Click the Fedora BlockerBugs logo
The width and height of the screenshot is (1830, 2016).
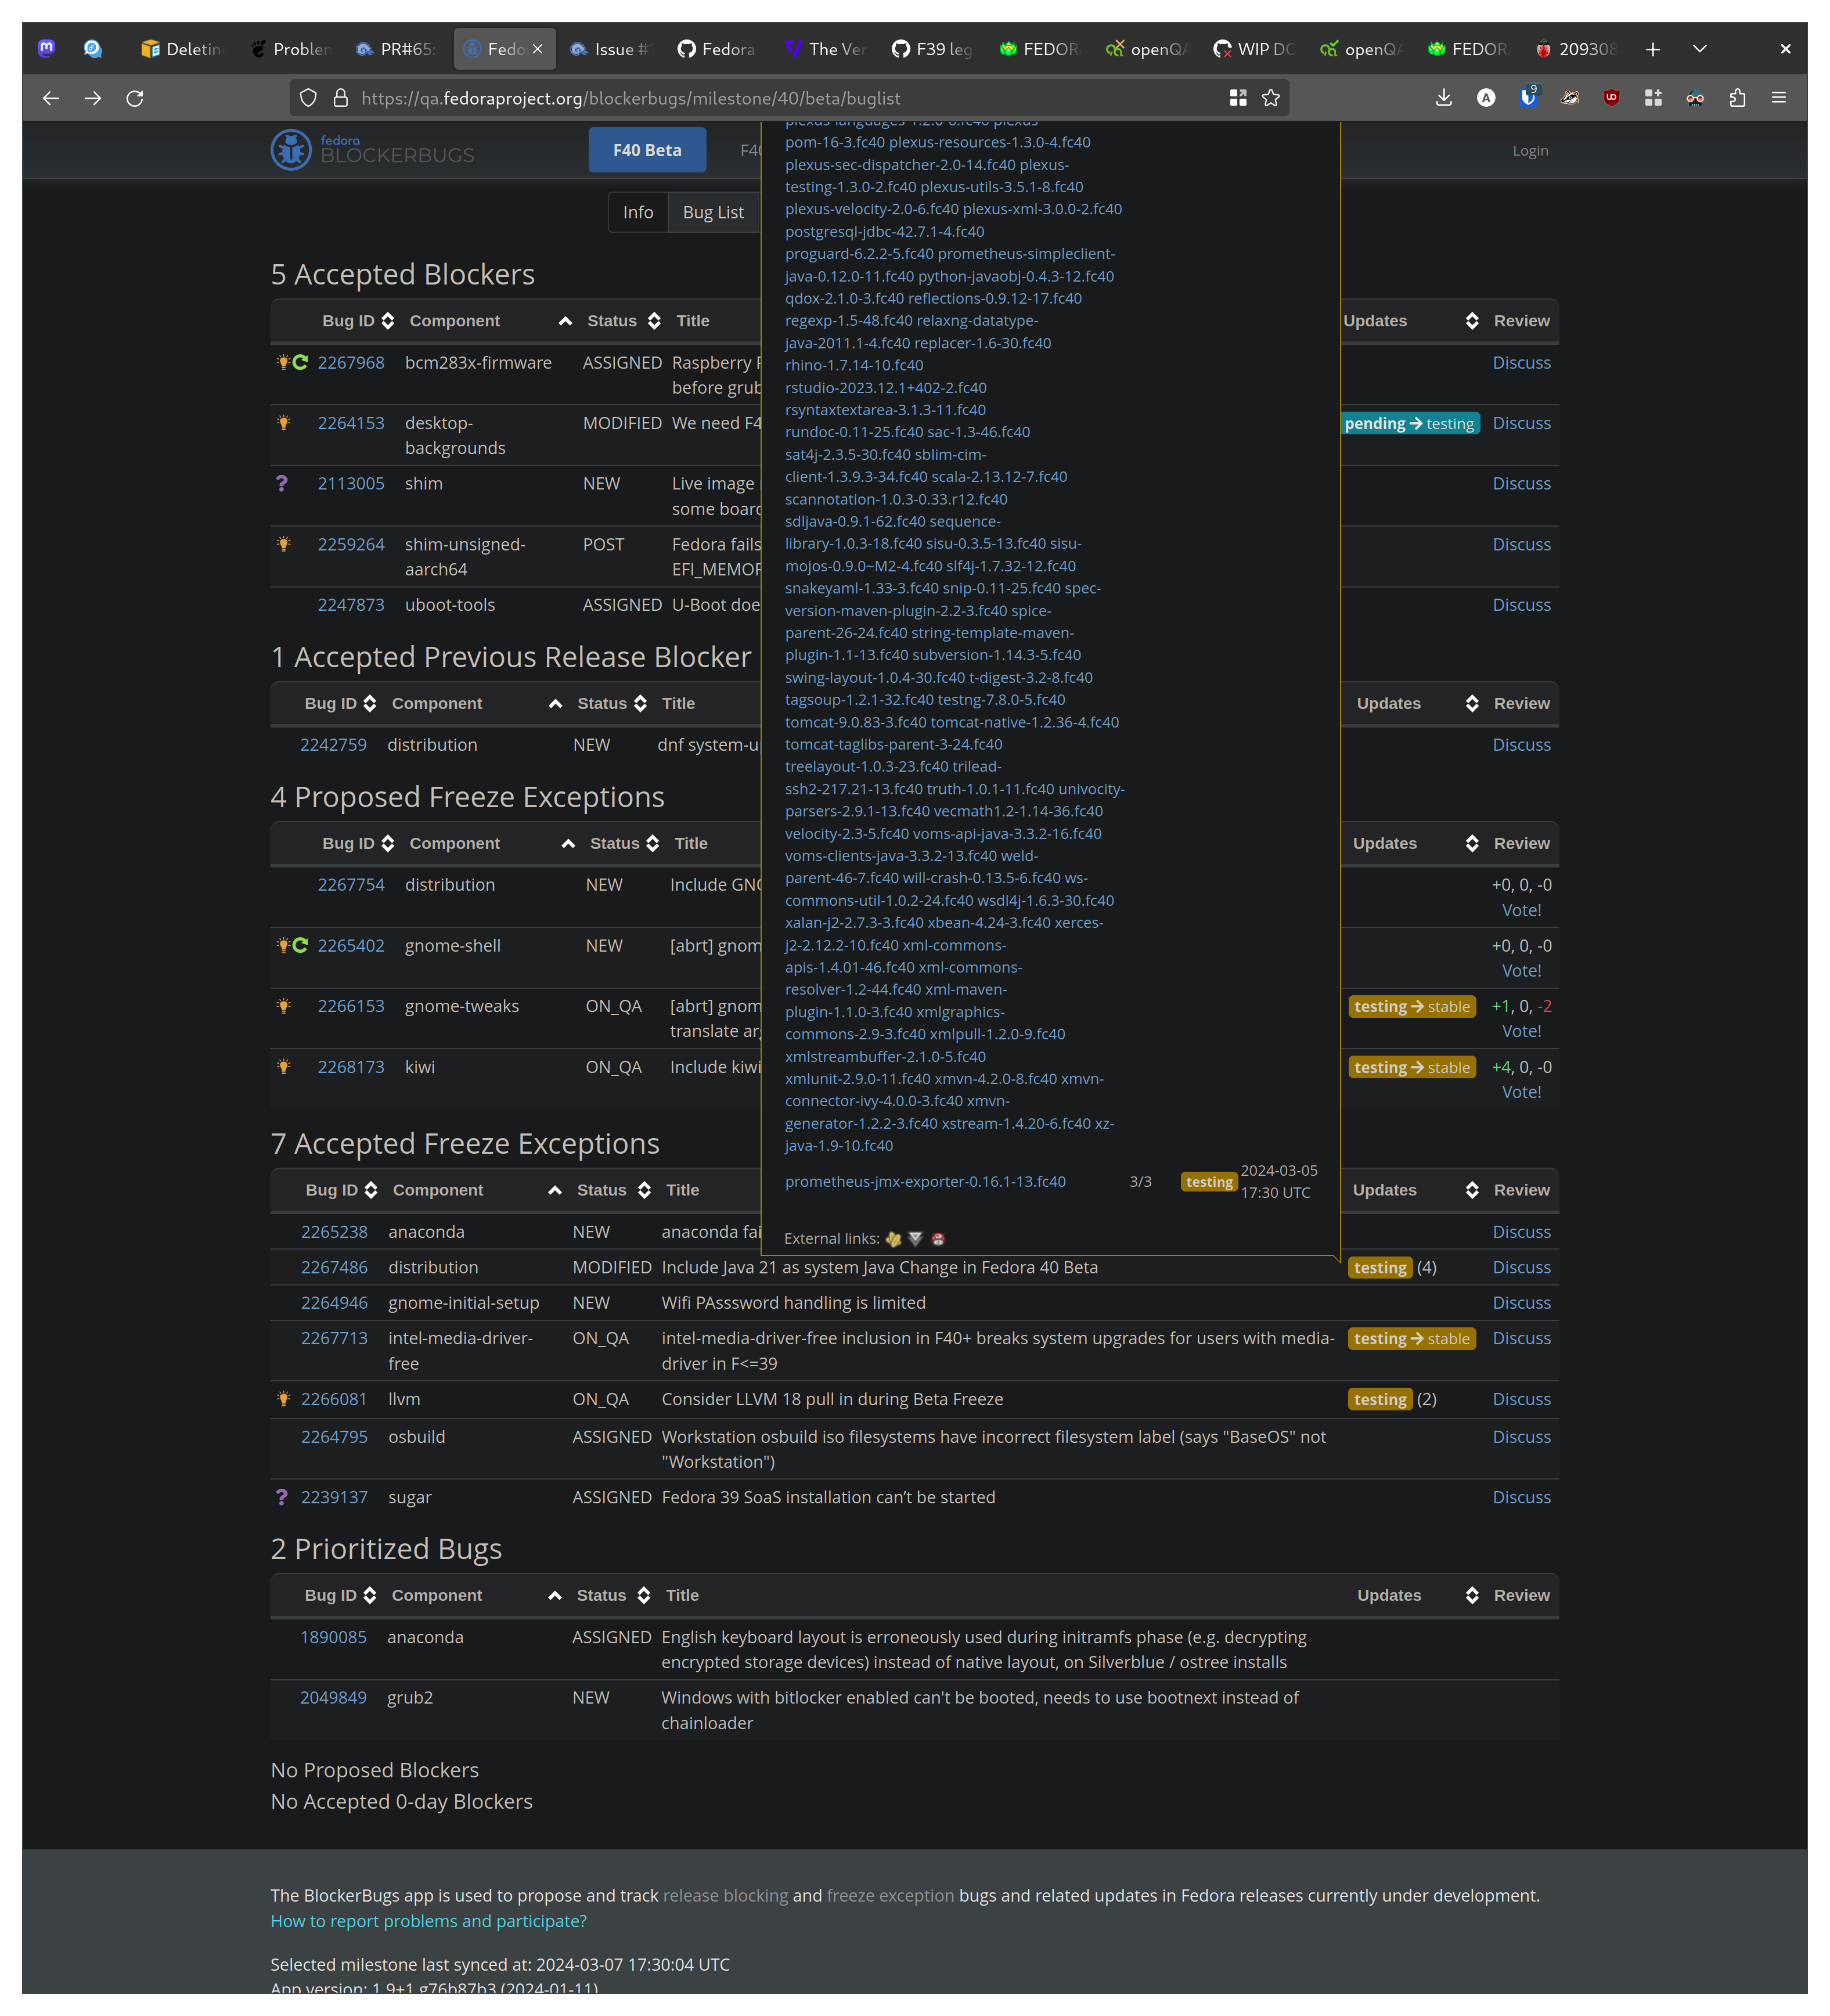[372, 150]
